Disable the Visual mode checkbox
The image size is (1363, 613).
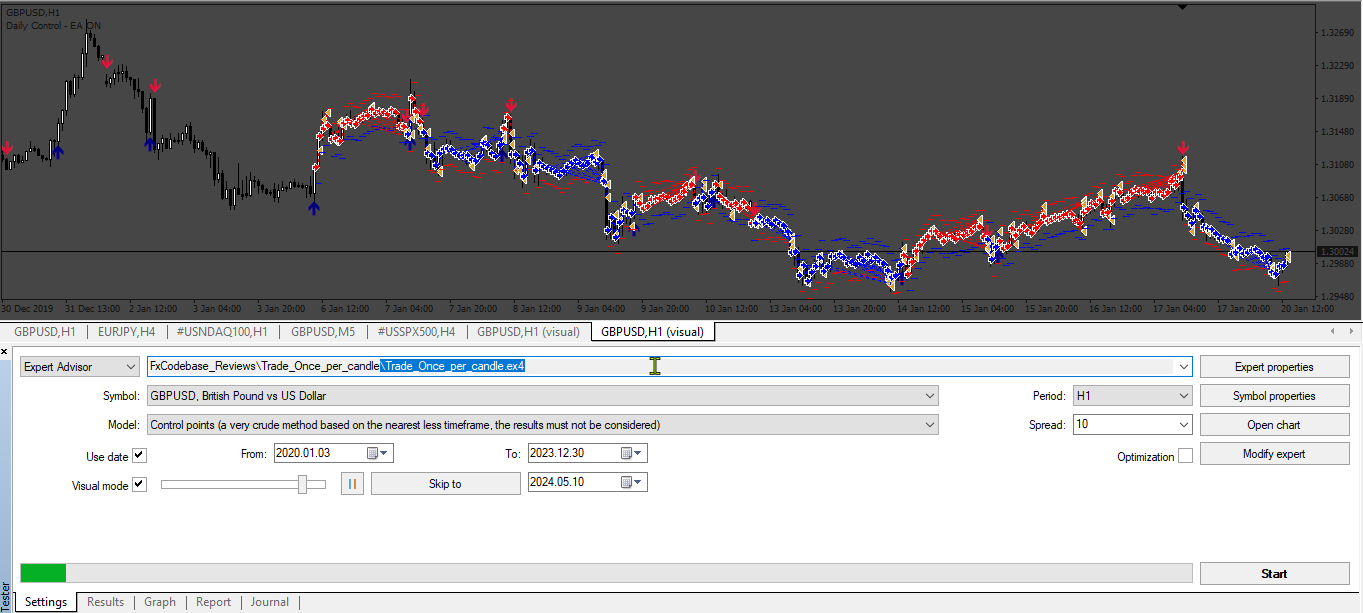point(139,485)
